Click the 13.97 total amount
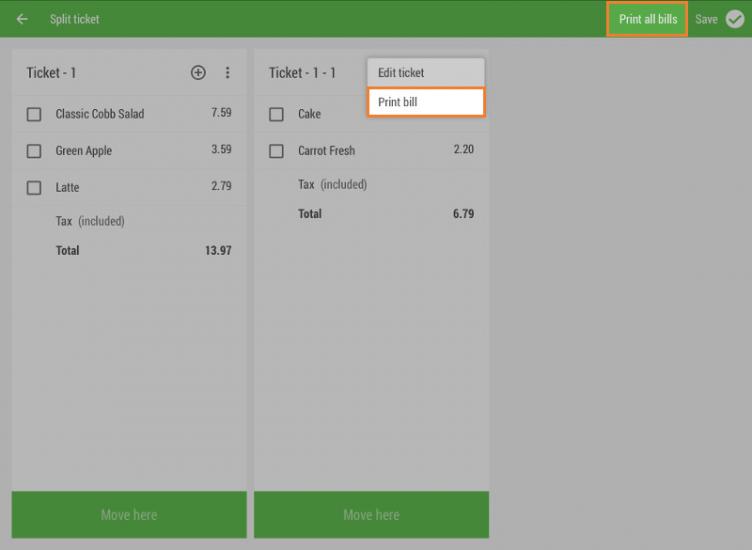The width and height of the screenshot is (752, 550). point(218,250)
